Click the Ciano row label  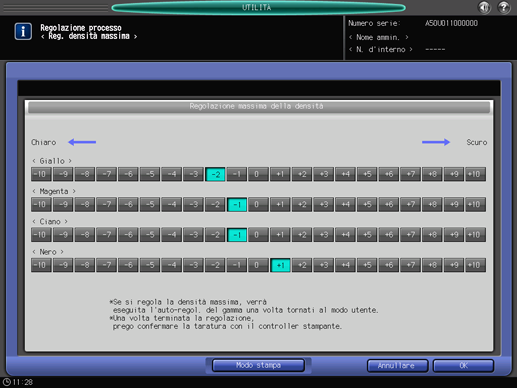tap(50, 222)
